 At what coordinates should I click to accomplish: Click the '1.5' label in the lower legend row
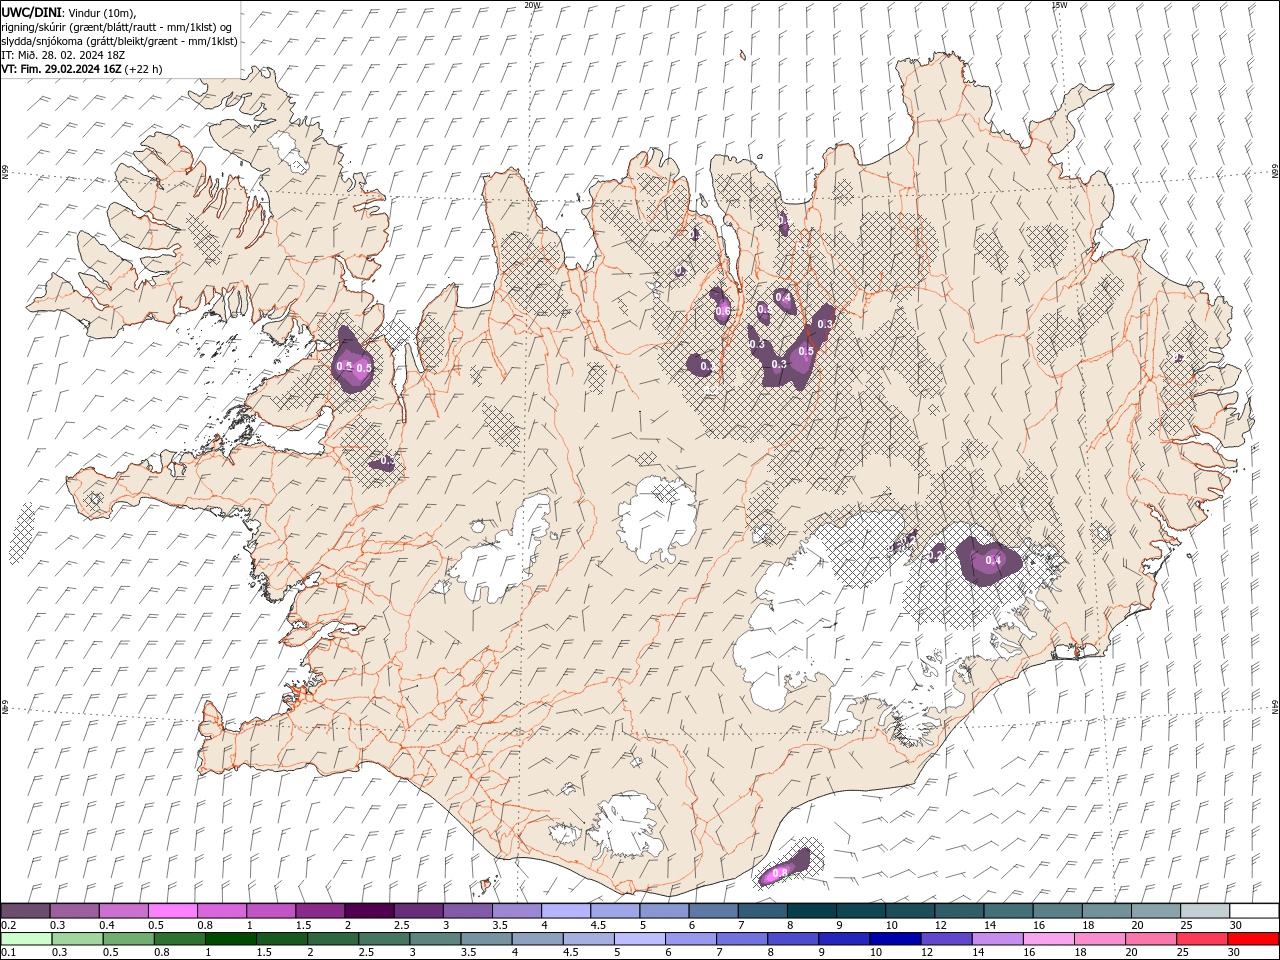coord(265,952)
